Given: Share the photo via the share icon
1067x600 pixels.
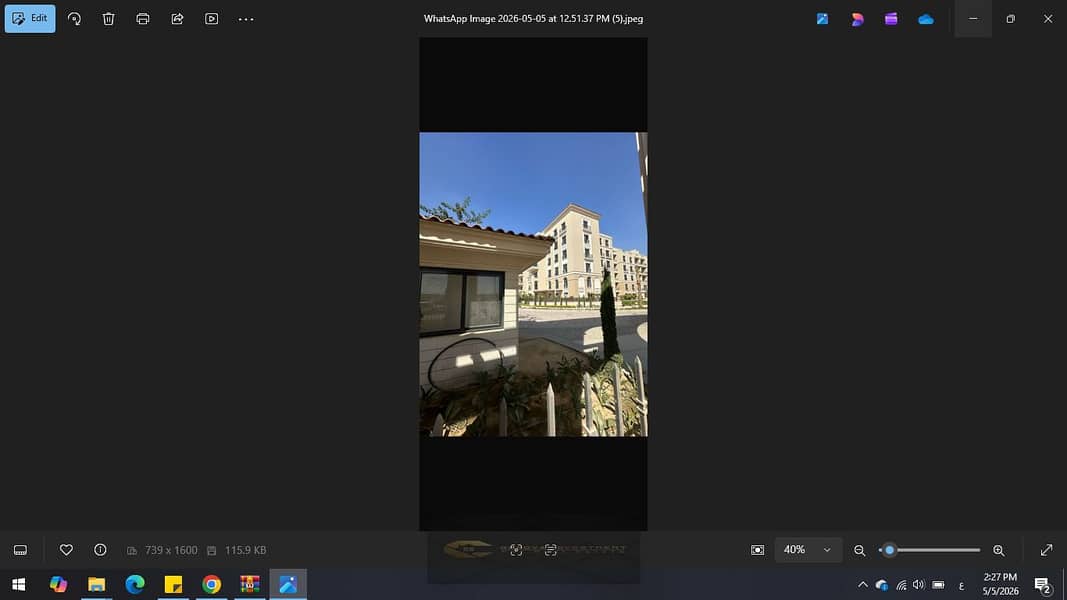Looking at the screenshot, I should [x=177, y=19].
